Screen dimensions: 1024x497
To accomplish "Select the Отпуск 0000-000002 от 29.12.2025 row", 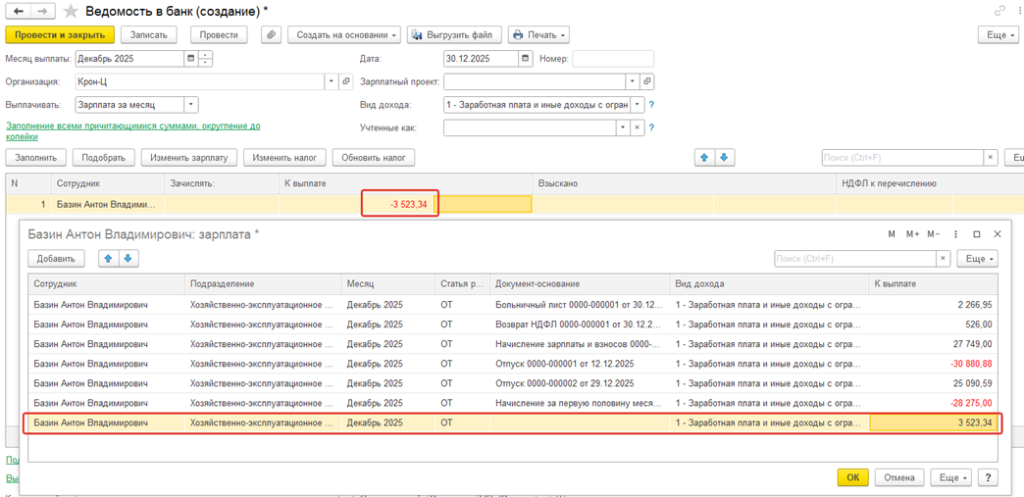I will click(x=513, y=383).
